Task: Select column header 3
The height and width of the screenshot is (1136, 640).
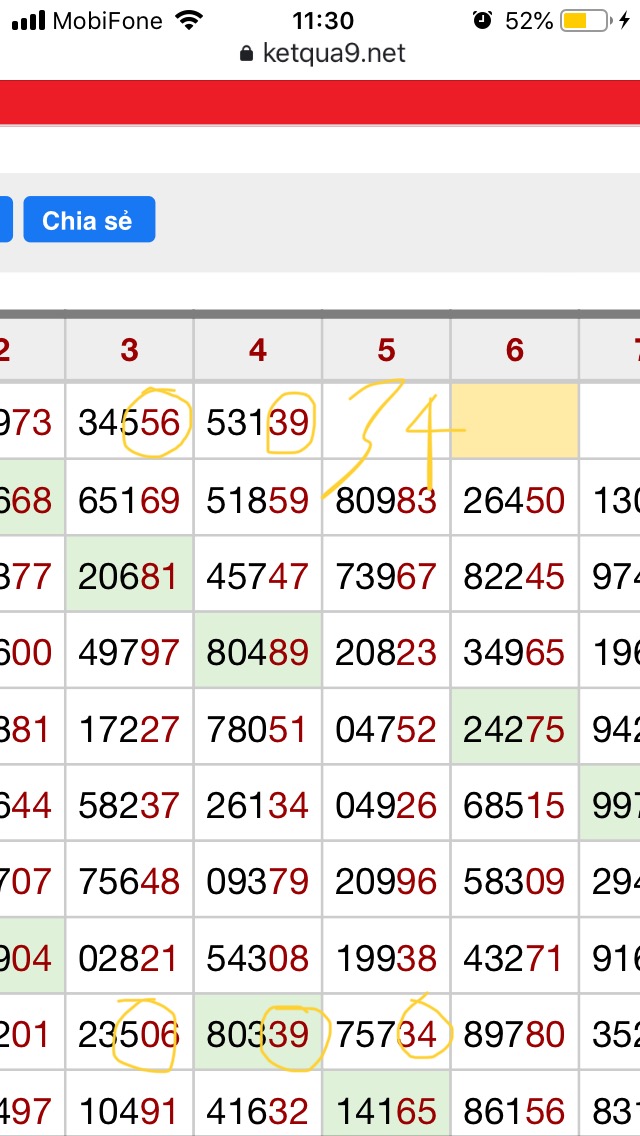Action: (129, 349)
